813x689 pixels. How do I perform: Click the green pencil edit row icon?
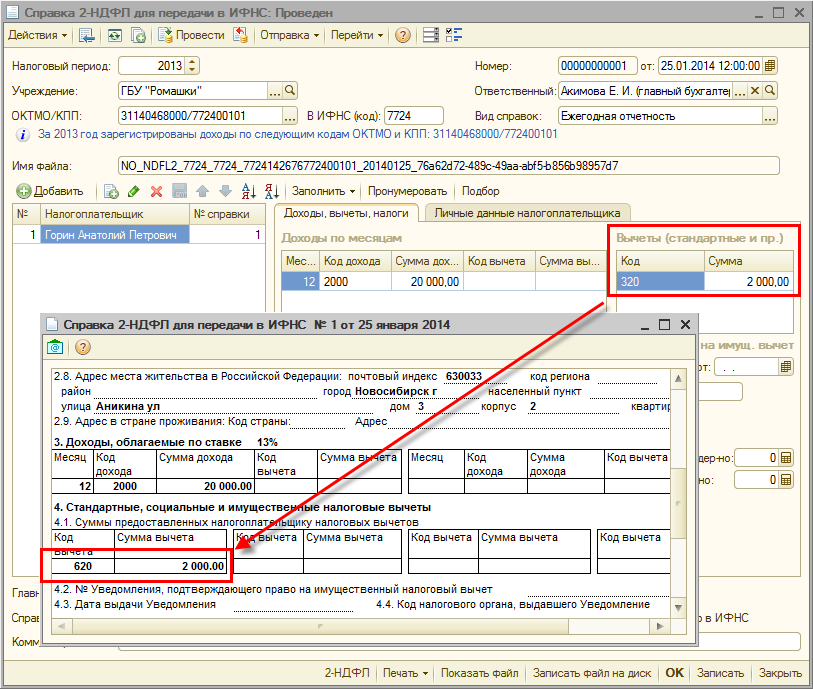point(134,191)
